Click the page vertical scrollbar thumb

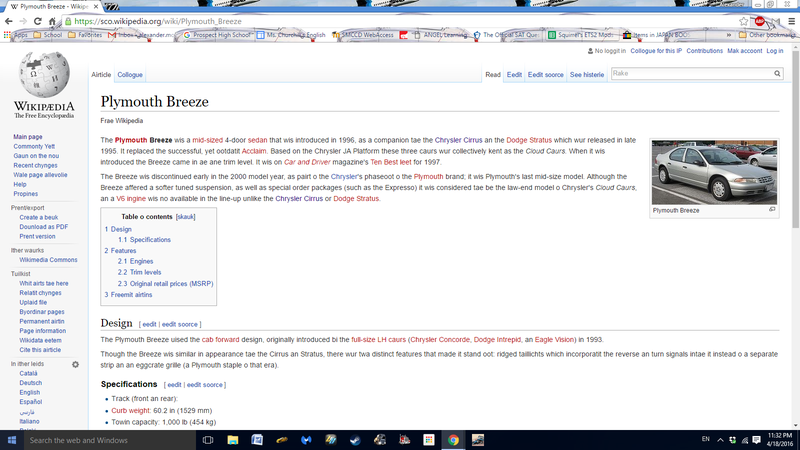[x=795, y=138]
